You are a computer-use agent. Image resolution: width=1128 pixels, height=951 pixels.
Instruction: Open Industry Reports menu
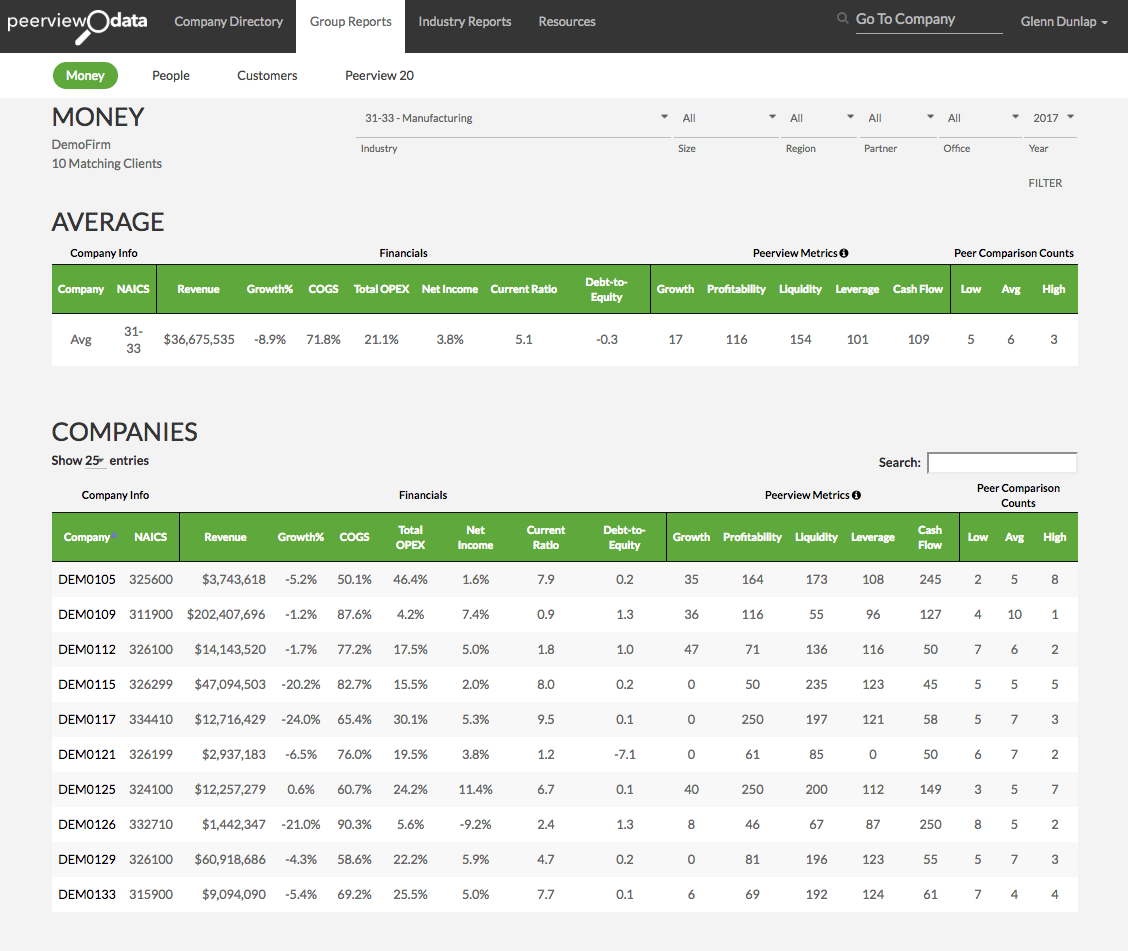(x=465, y=22)
